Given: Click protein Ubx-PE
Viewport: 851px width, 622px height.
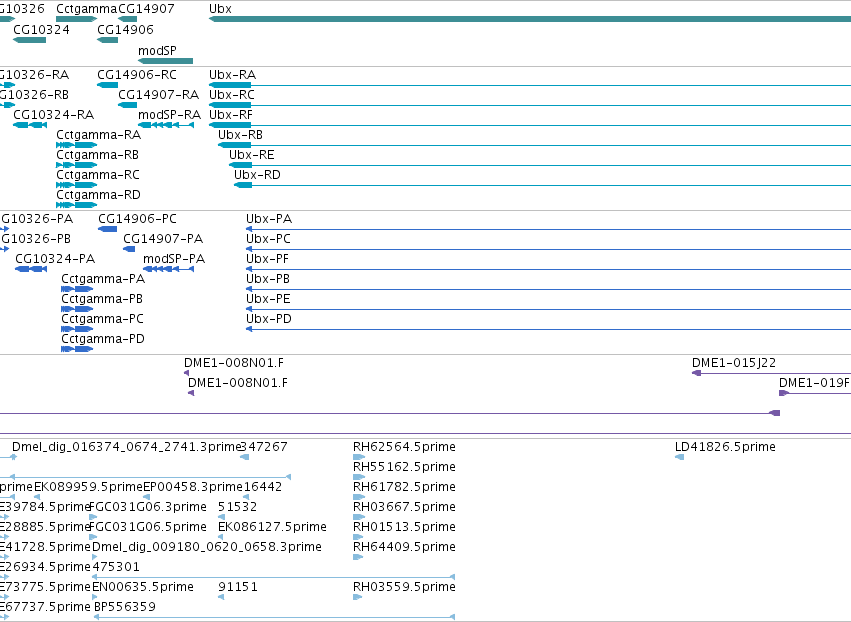Looking at the screenshot, I should 268,299.
